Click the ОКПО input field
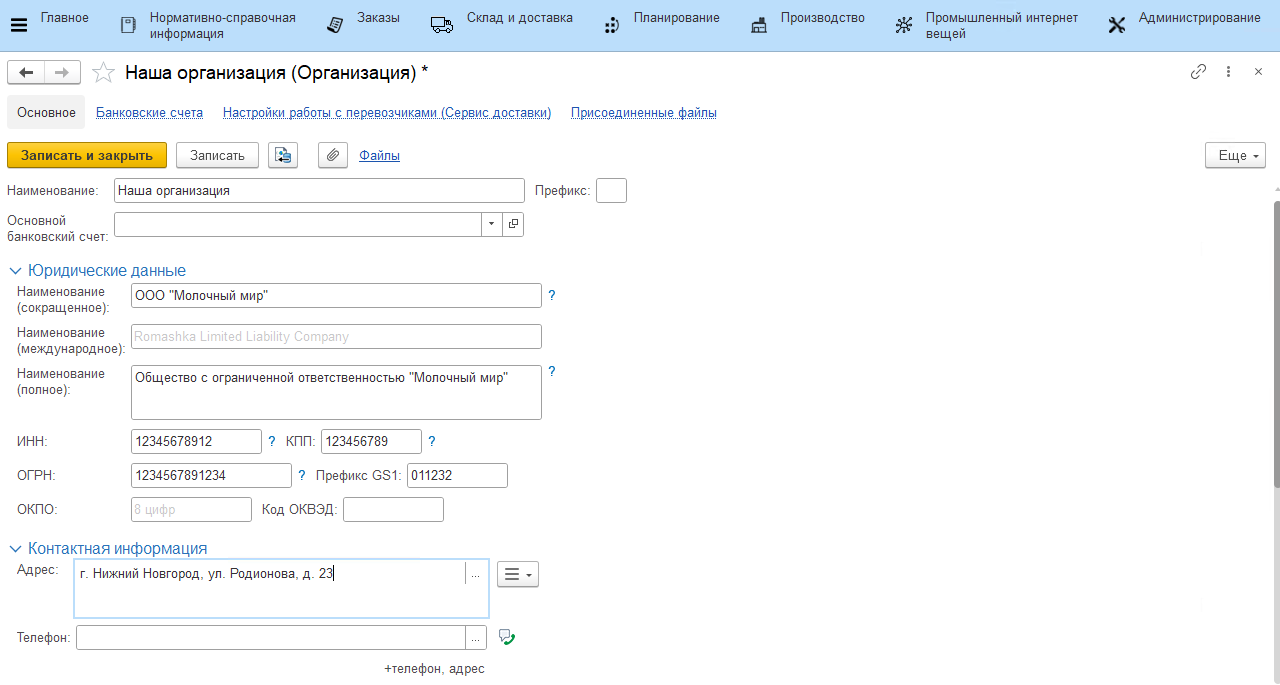1280x685 pixels. [191, 509]
